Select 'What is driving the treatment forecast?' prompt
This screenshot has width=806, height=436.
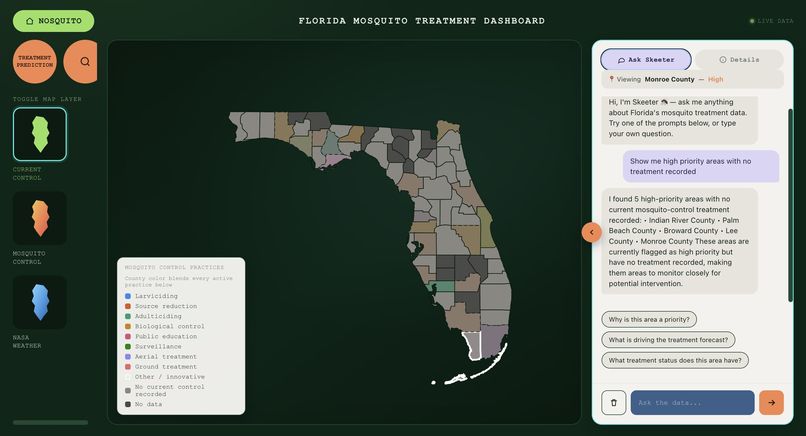pos(668,340)
